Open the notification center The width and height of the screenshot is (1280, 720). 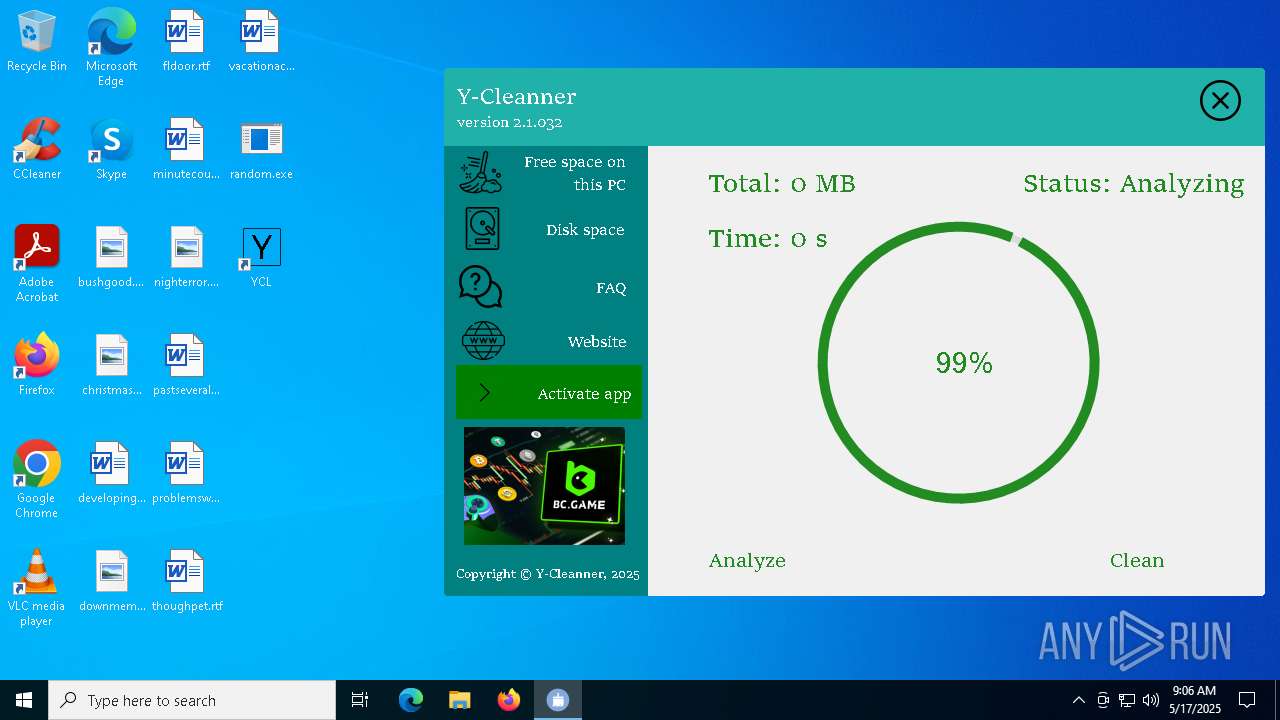[1248, 700]
